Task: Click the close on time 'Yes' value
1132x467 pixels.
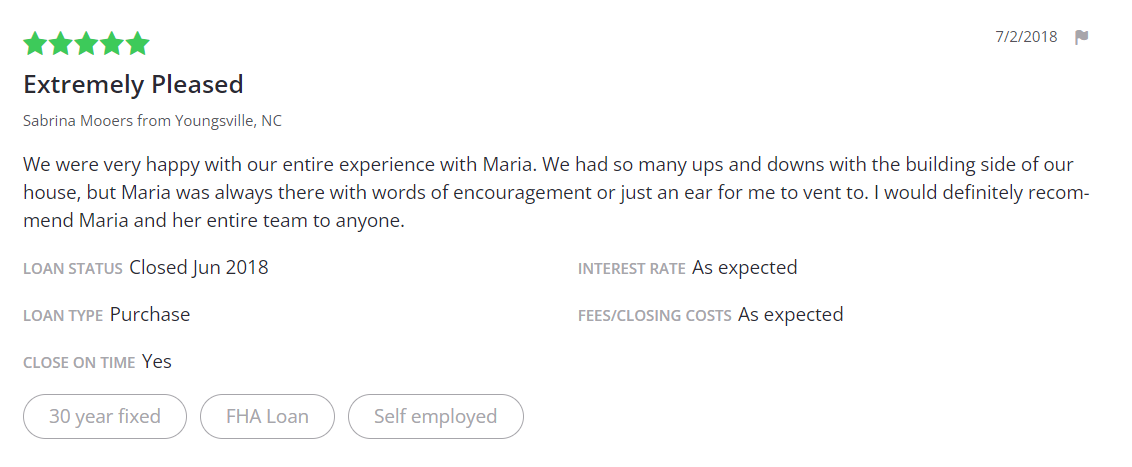Action: point(157,361)
